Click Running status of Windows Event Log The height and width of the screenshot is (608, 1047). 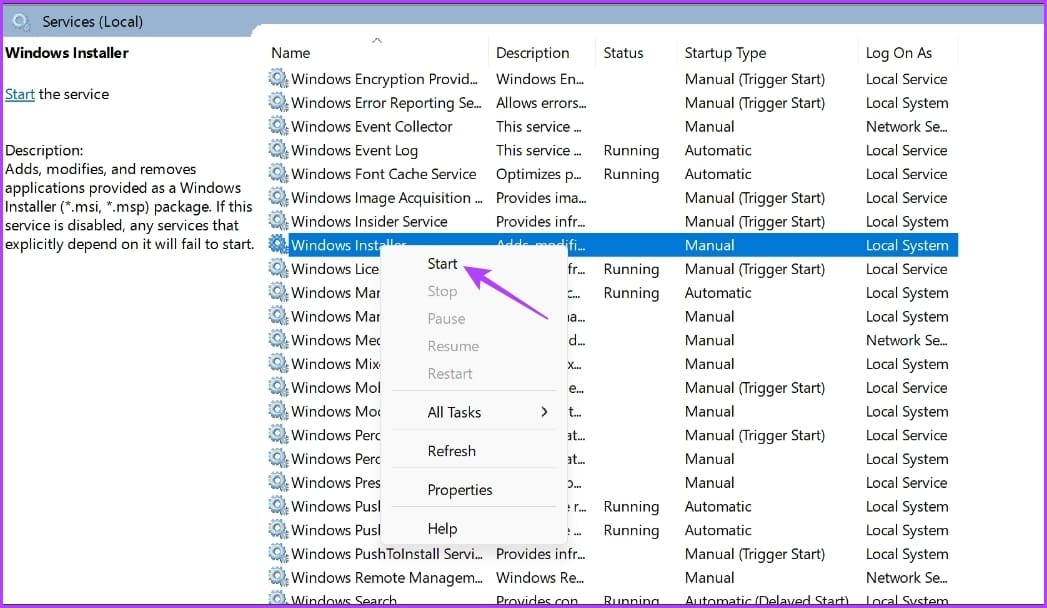(x=631, y=150)
